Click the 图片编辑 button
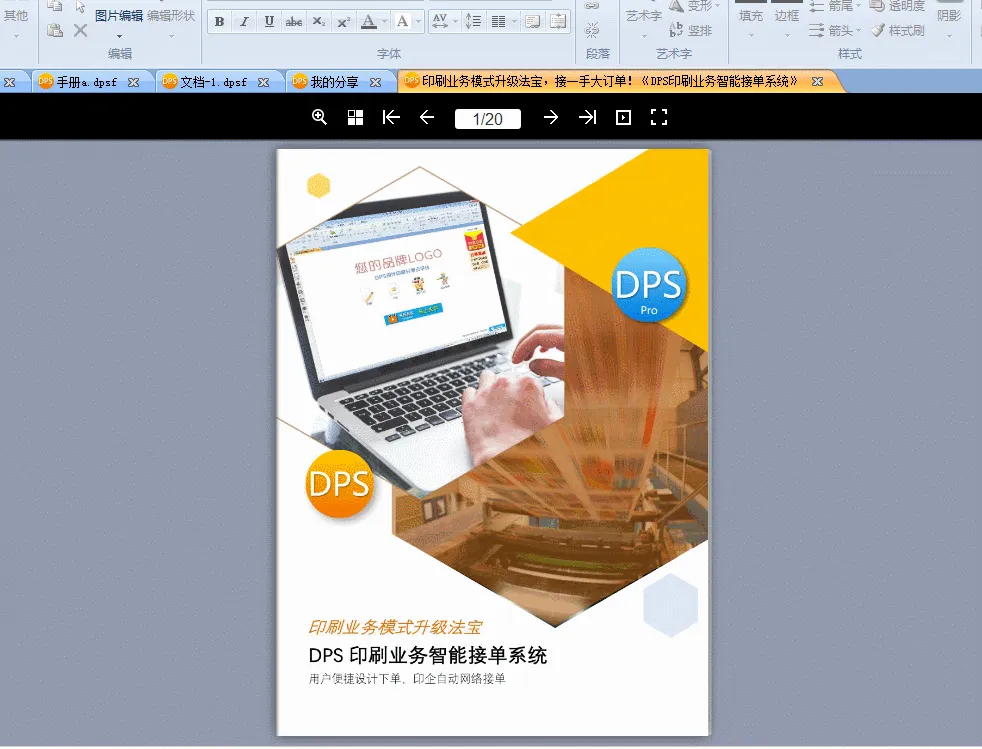982x749 pixels. tap(119, 16)
